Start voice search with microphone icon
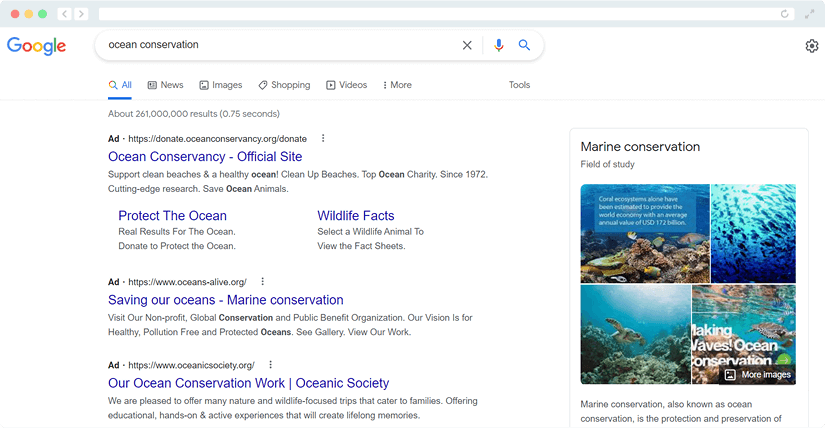Viewport: 825px width, 428px height. point(498,45)
